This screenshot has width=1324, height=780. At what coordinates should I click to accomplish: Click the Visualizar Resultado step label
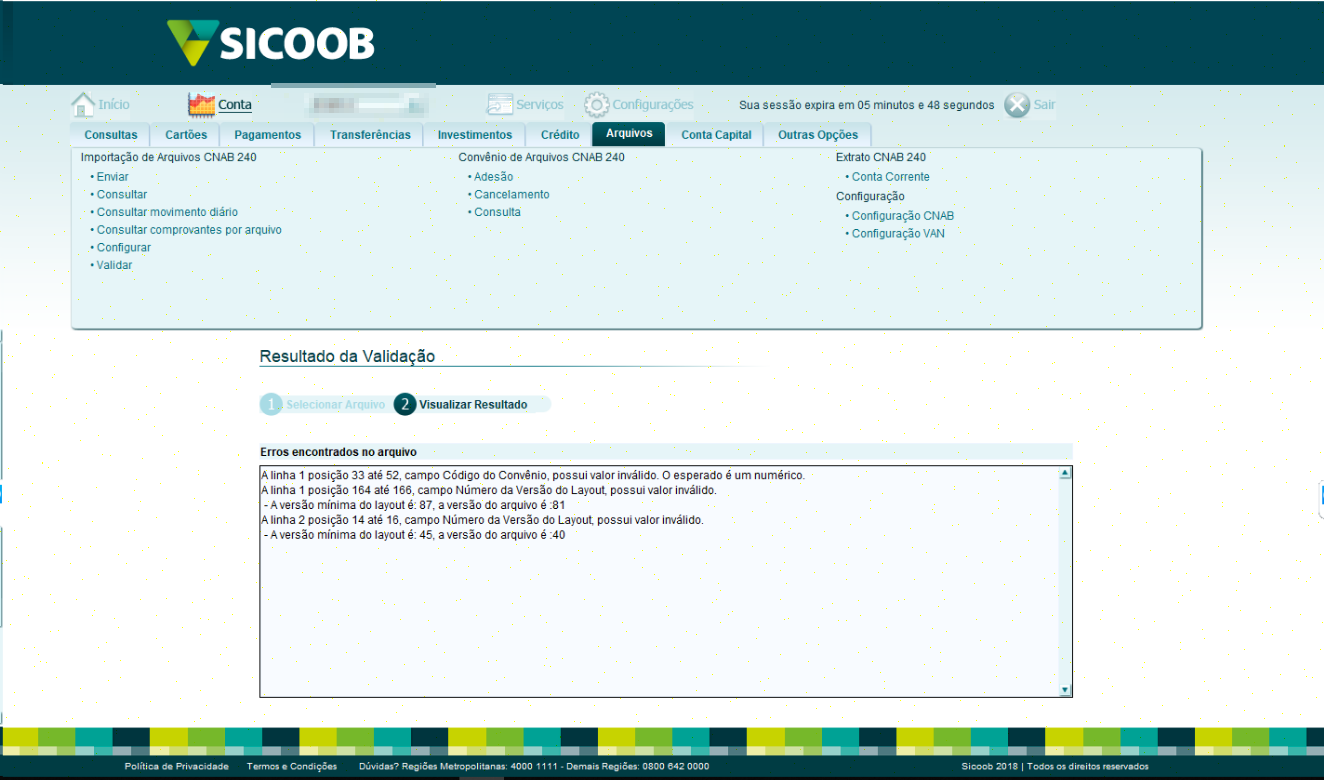[x=473, y=405]
